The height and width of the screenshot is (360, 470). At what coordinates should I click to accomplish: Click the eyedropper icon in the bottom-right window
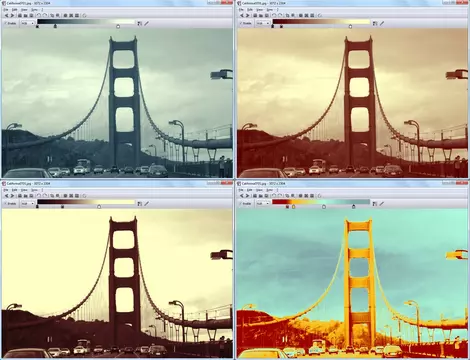click(382, 203)
